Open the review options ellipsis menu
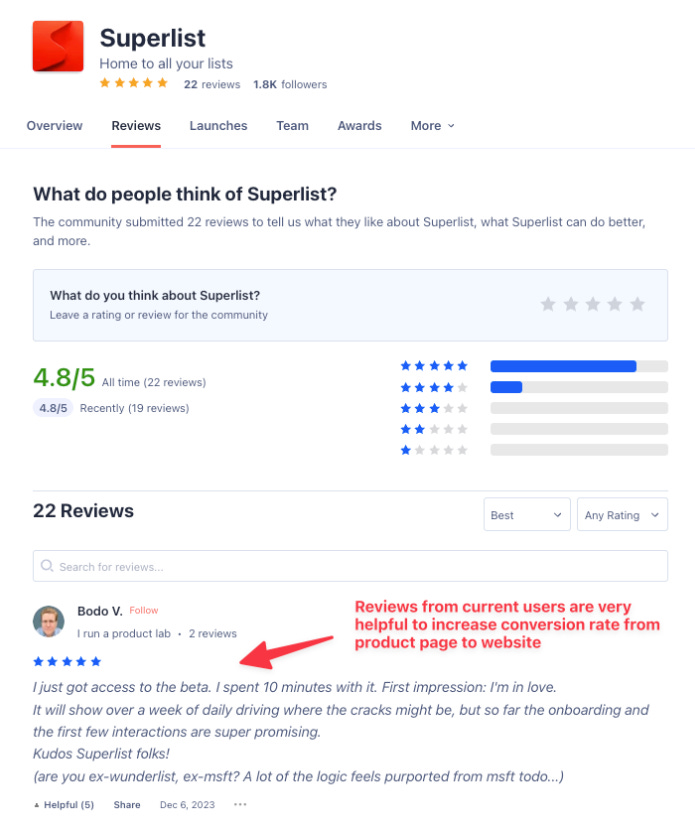Viewport: 695px width, 818px height. pyautogui.click(x=239, y=804)
